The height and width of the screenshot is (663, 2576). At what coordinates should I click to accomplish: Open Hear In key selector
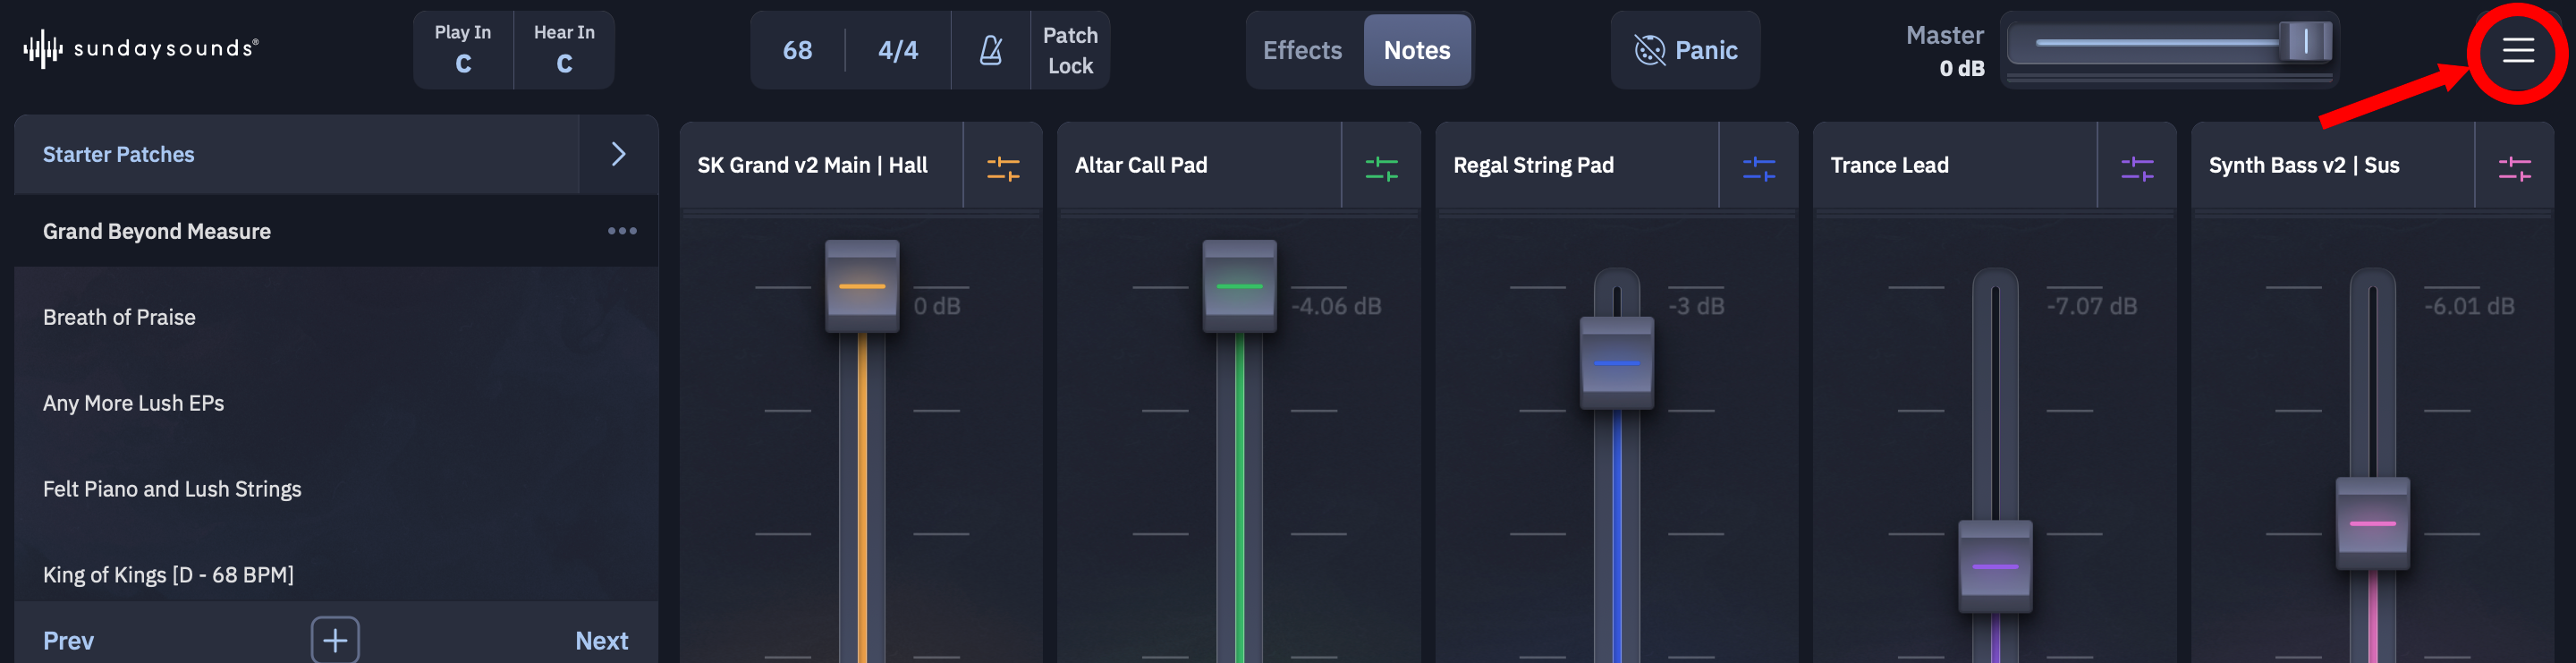(x=564, y=50)
